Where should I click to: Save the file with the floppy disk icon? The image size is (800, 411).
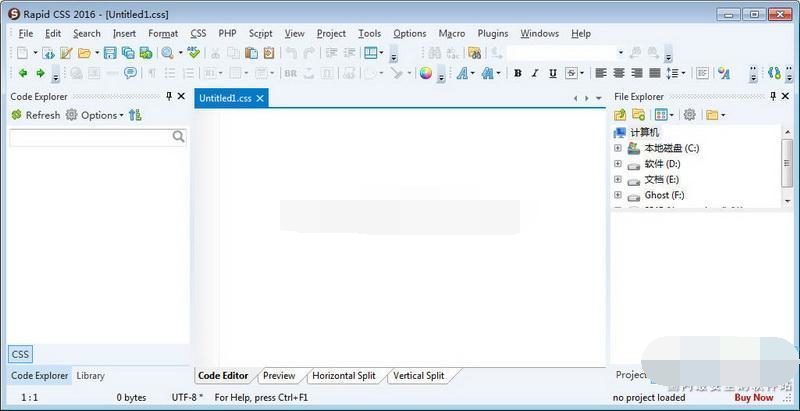pos(110,53)
